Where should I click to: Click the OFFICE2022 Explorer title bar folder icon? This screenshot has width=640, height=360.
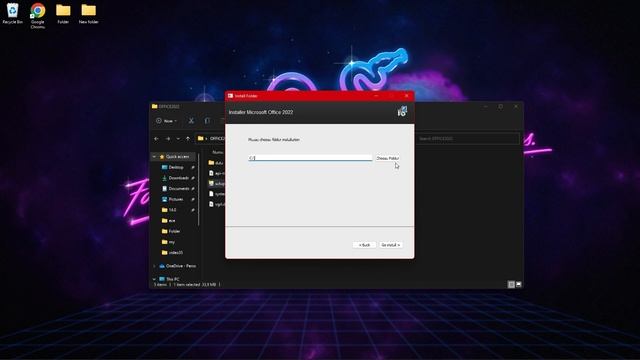pos(154,107)
